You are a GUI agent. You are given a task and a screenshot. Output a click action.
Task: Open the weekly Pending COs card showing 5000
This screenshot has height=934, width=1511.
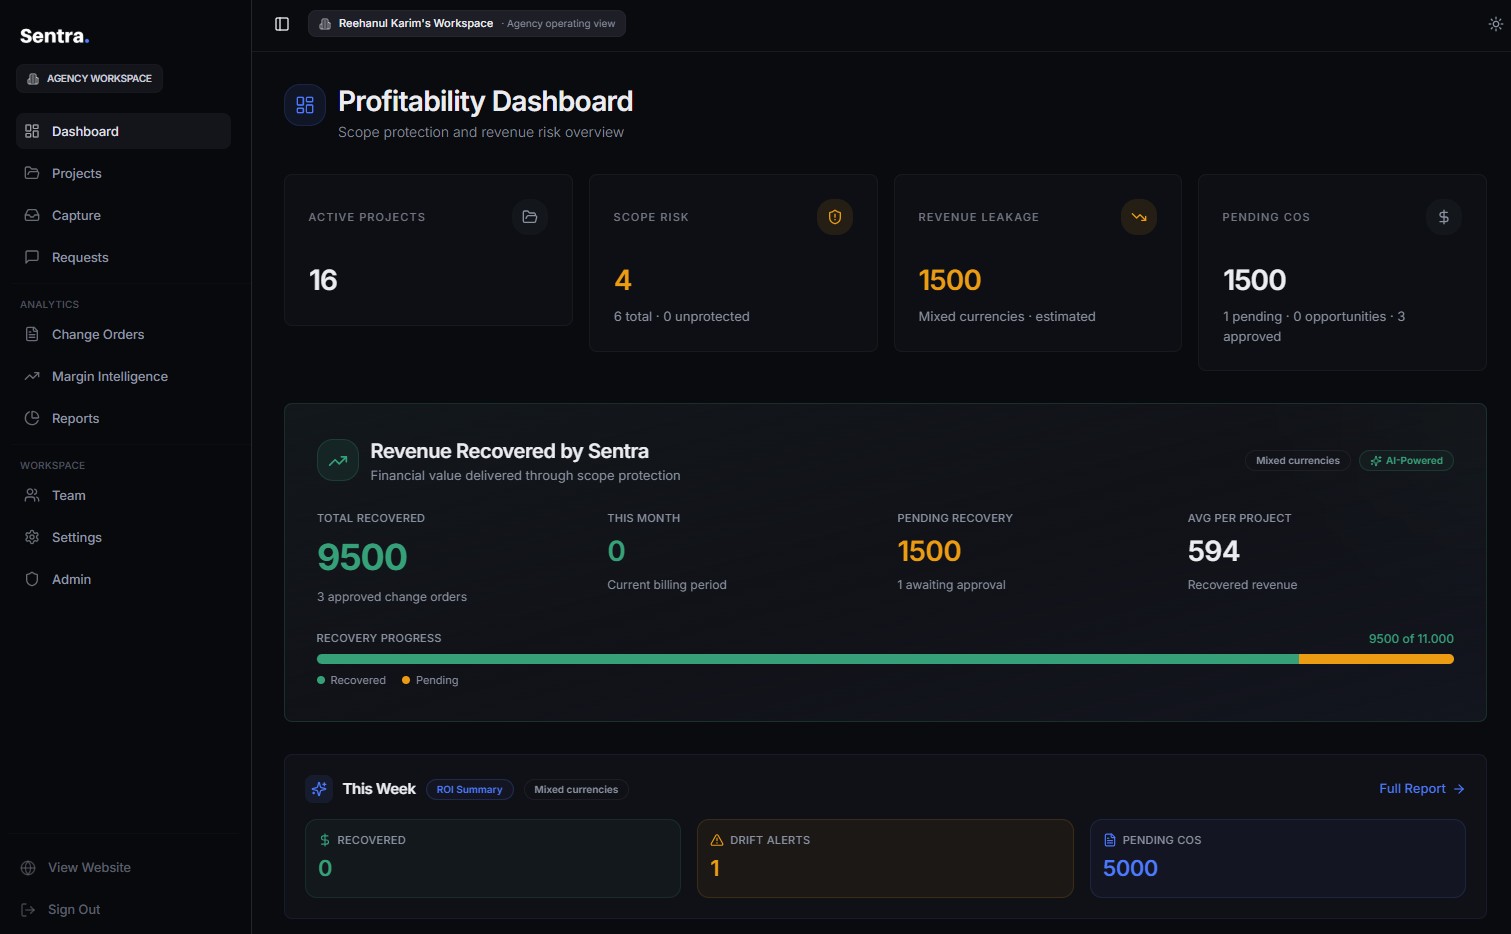tap(1278, 859)
